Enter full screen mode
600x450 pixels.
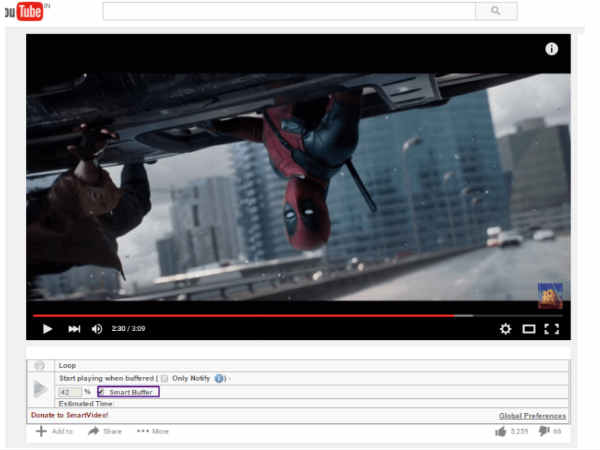(x=551, y=329)
